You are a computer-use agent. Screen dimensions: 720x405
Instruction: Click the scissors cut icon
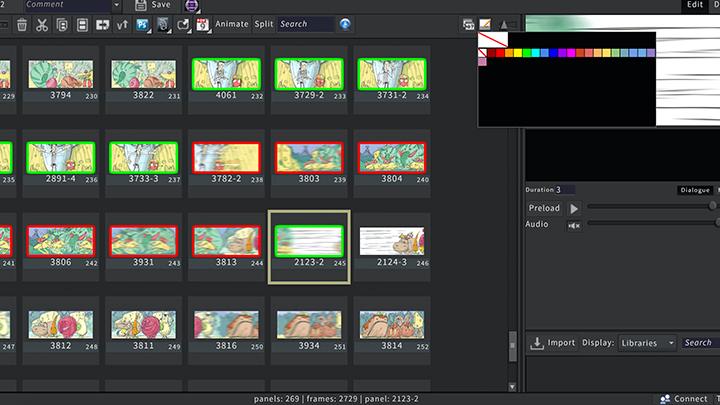click(41, 24)
